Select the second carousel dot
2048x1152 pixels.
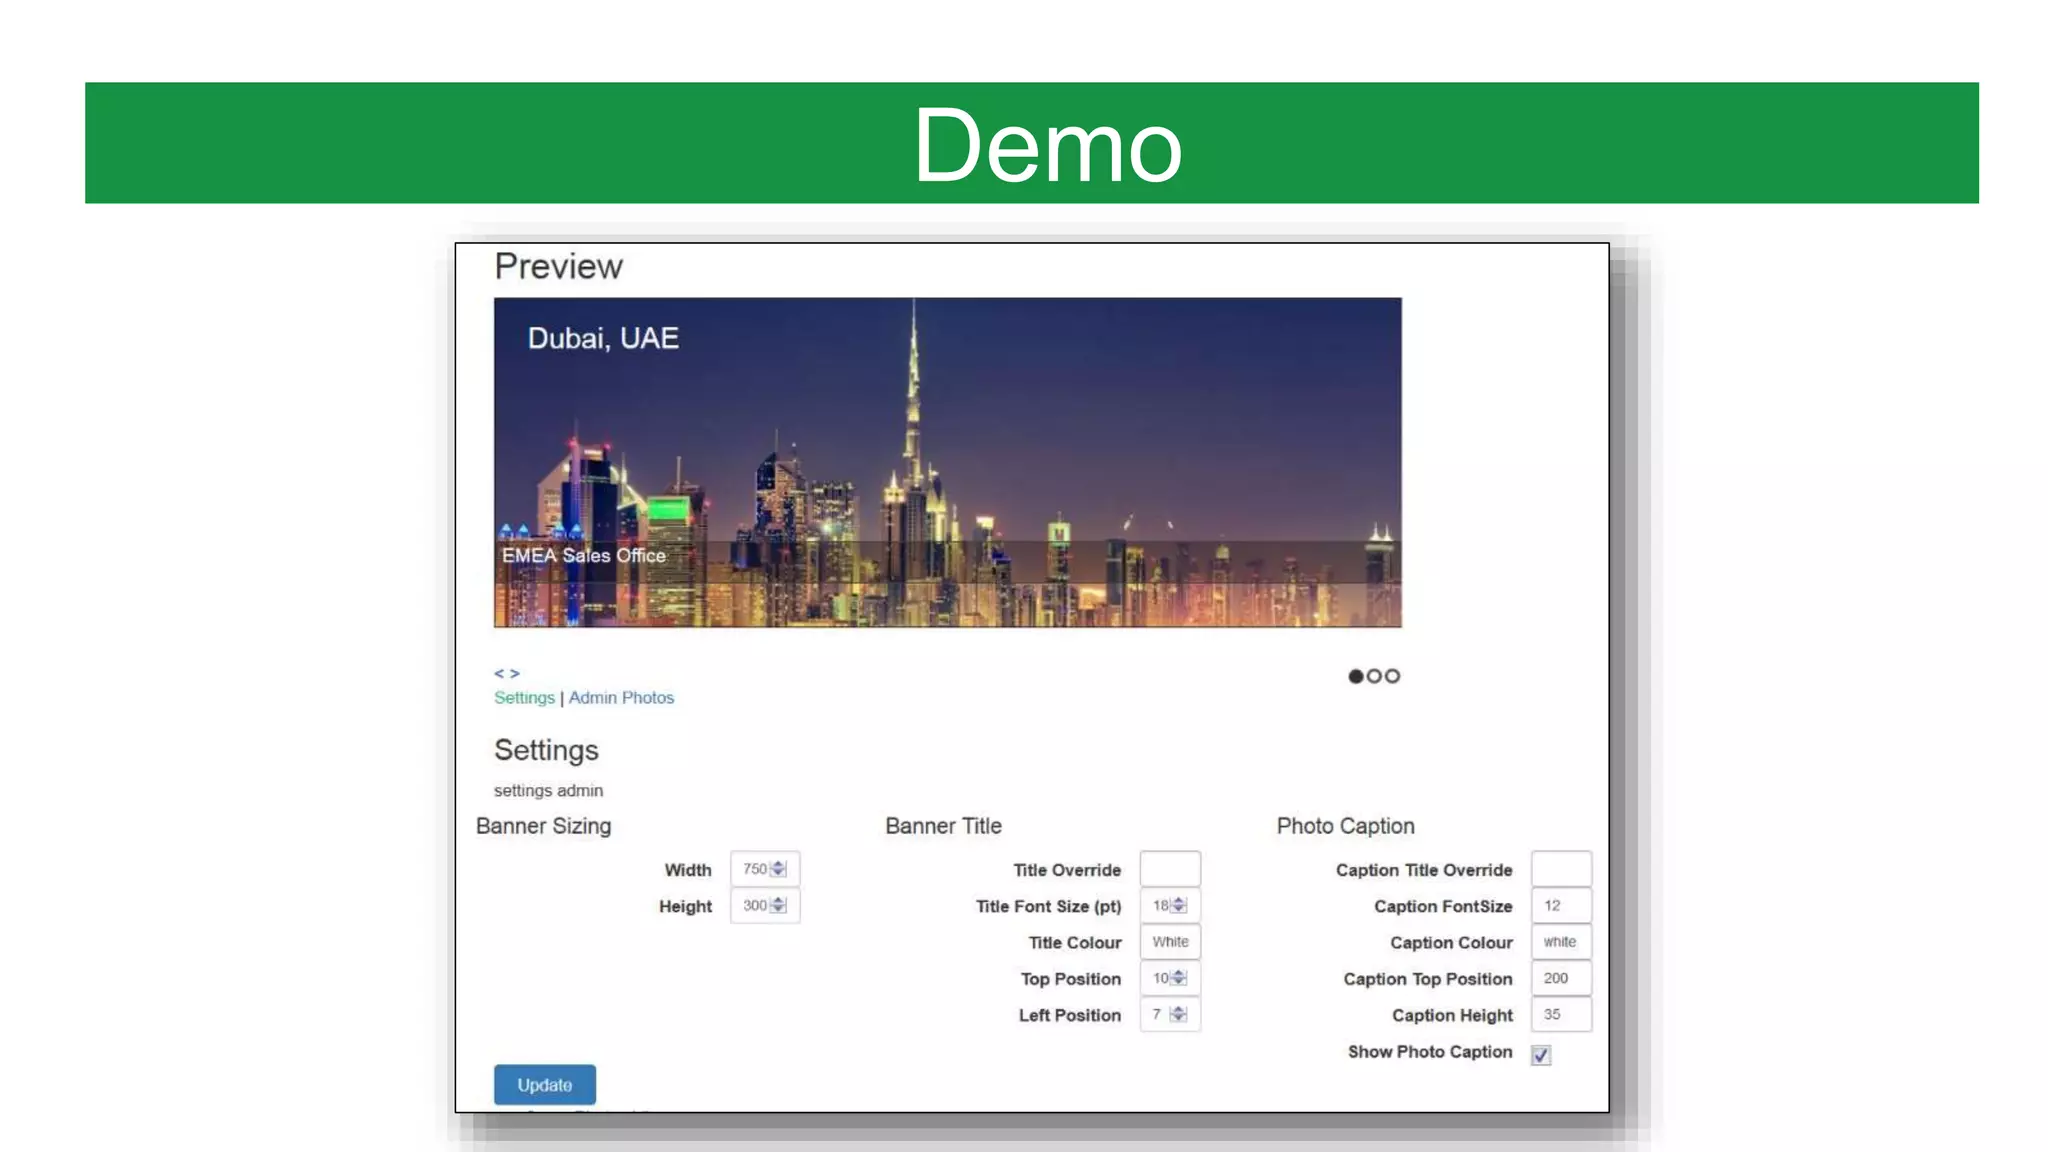click(x=1374, y=676)
